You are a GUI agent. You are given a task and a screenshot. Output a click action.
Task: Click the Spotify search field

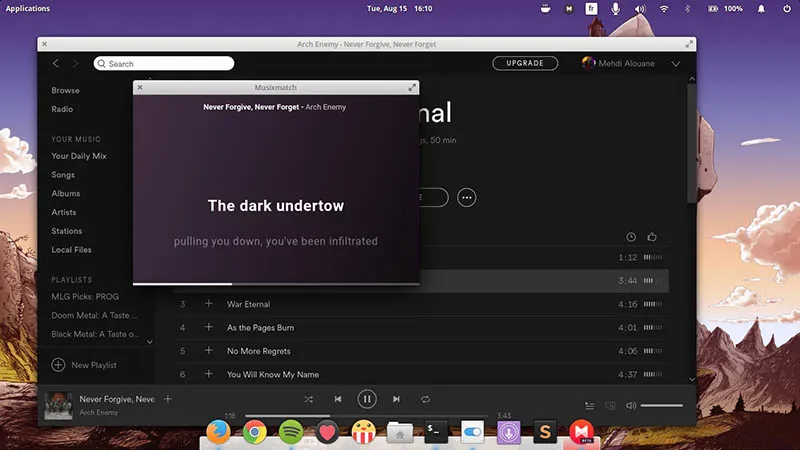[x=164, y=63]
